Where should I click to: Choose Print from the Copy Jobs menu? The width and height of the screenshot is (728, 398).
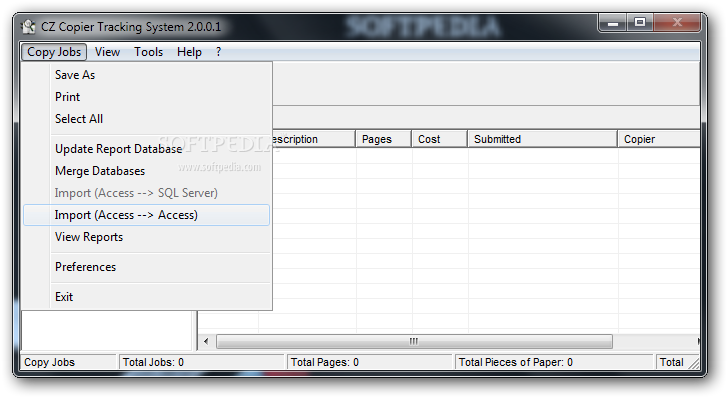147,97
